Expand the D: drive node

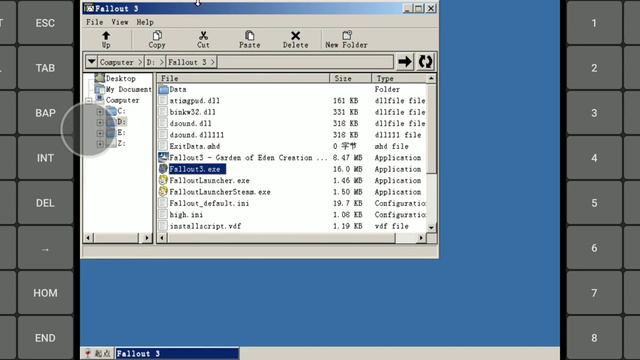pos(100,122)
